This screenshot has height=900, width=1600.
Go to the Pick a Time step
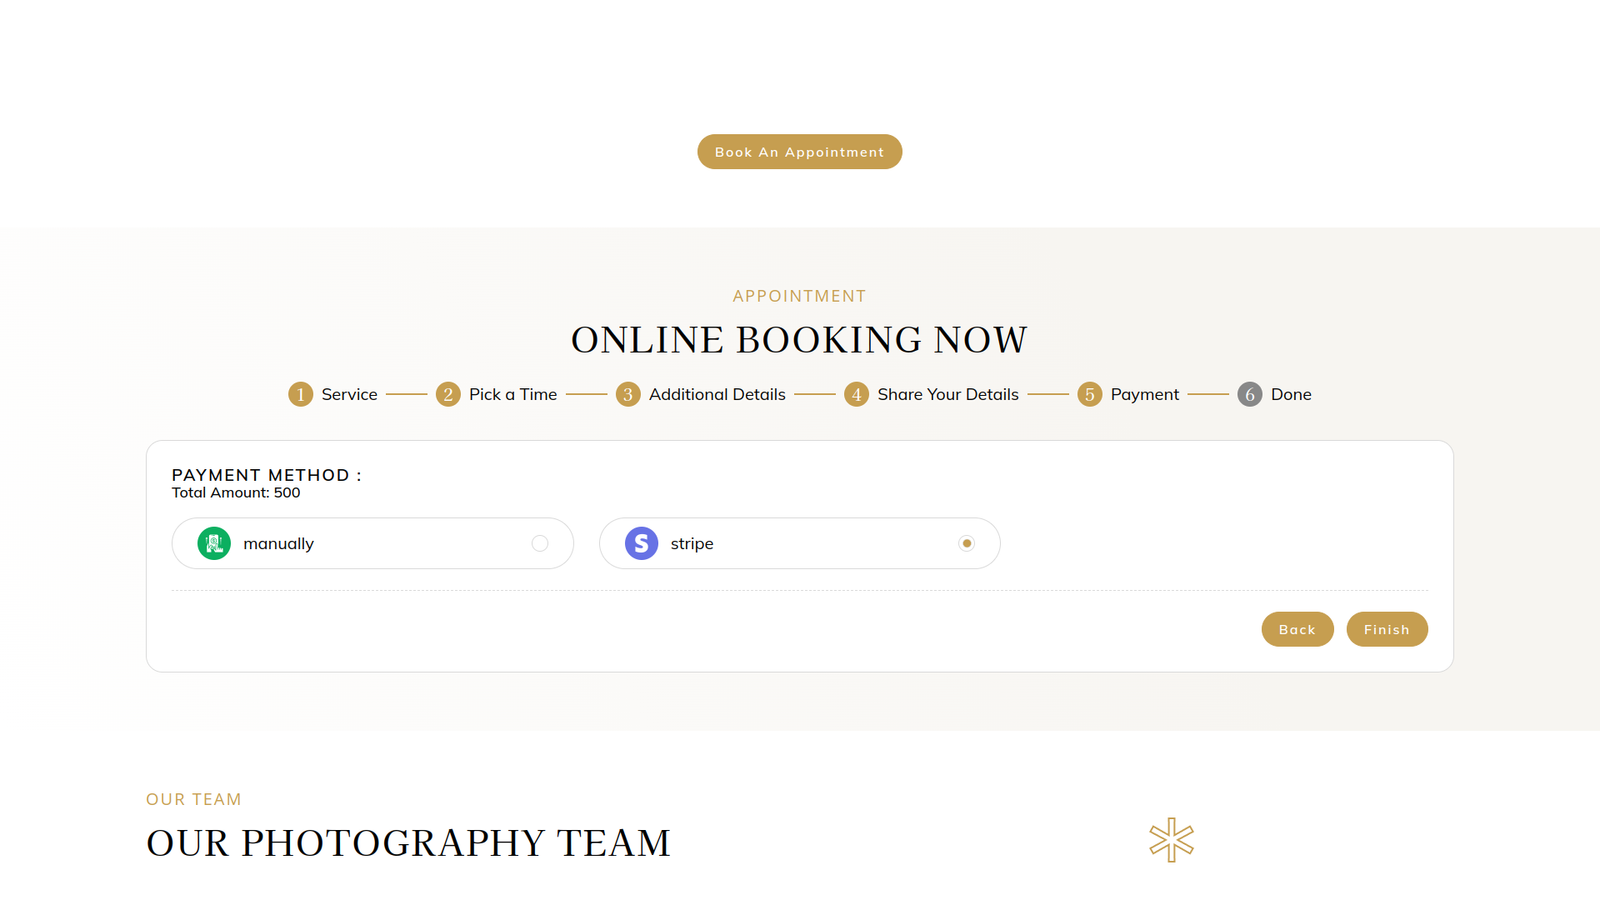coord(513,394)
